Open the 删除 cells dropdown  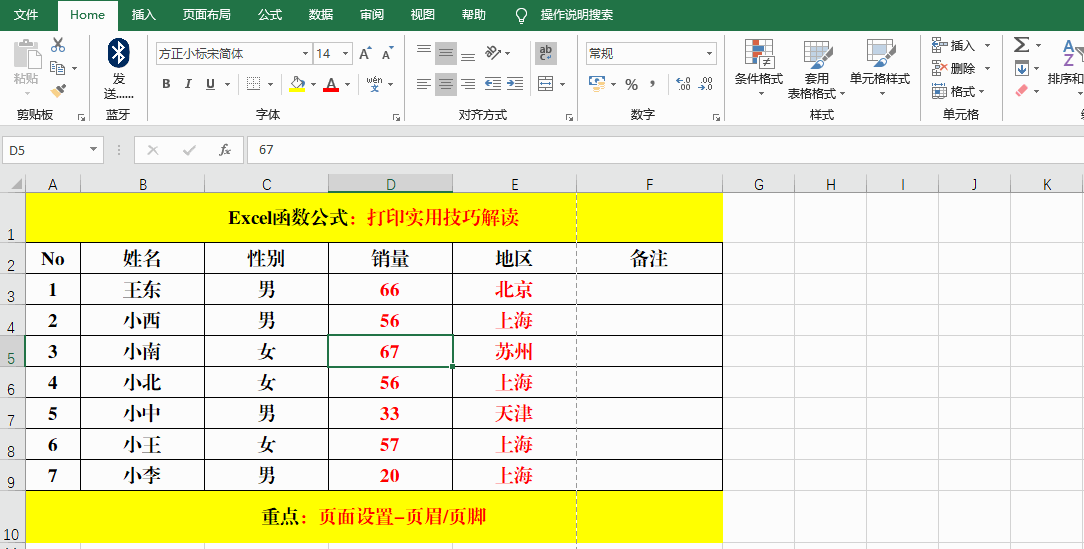coord(987,68)
